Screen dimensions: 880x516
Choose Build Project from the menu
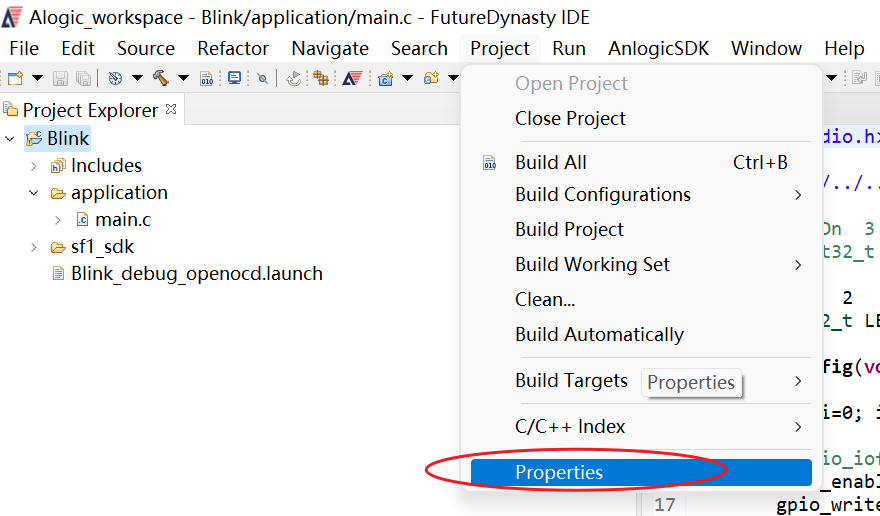[x=569, y=230]
